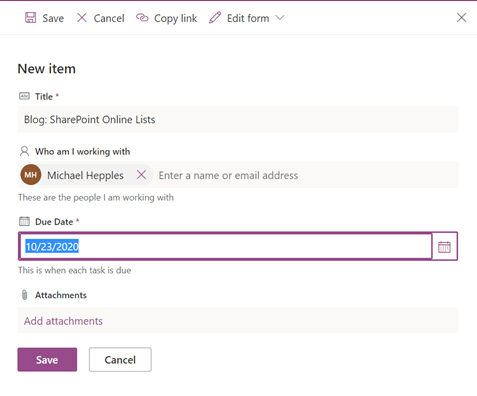This screenshot has width=477, height=396.
Task: Click the Add attachments link
Action: pos(63,321)
